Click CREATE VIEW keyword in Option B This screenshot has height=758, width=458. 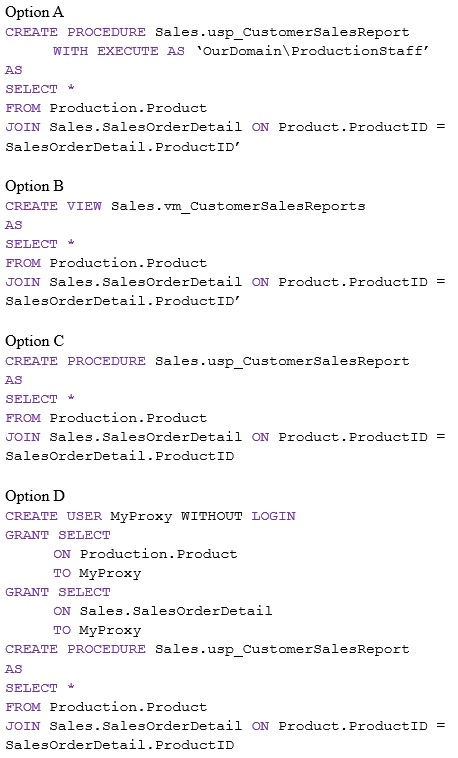tap(54, 206)
